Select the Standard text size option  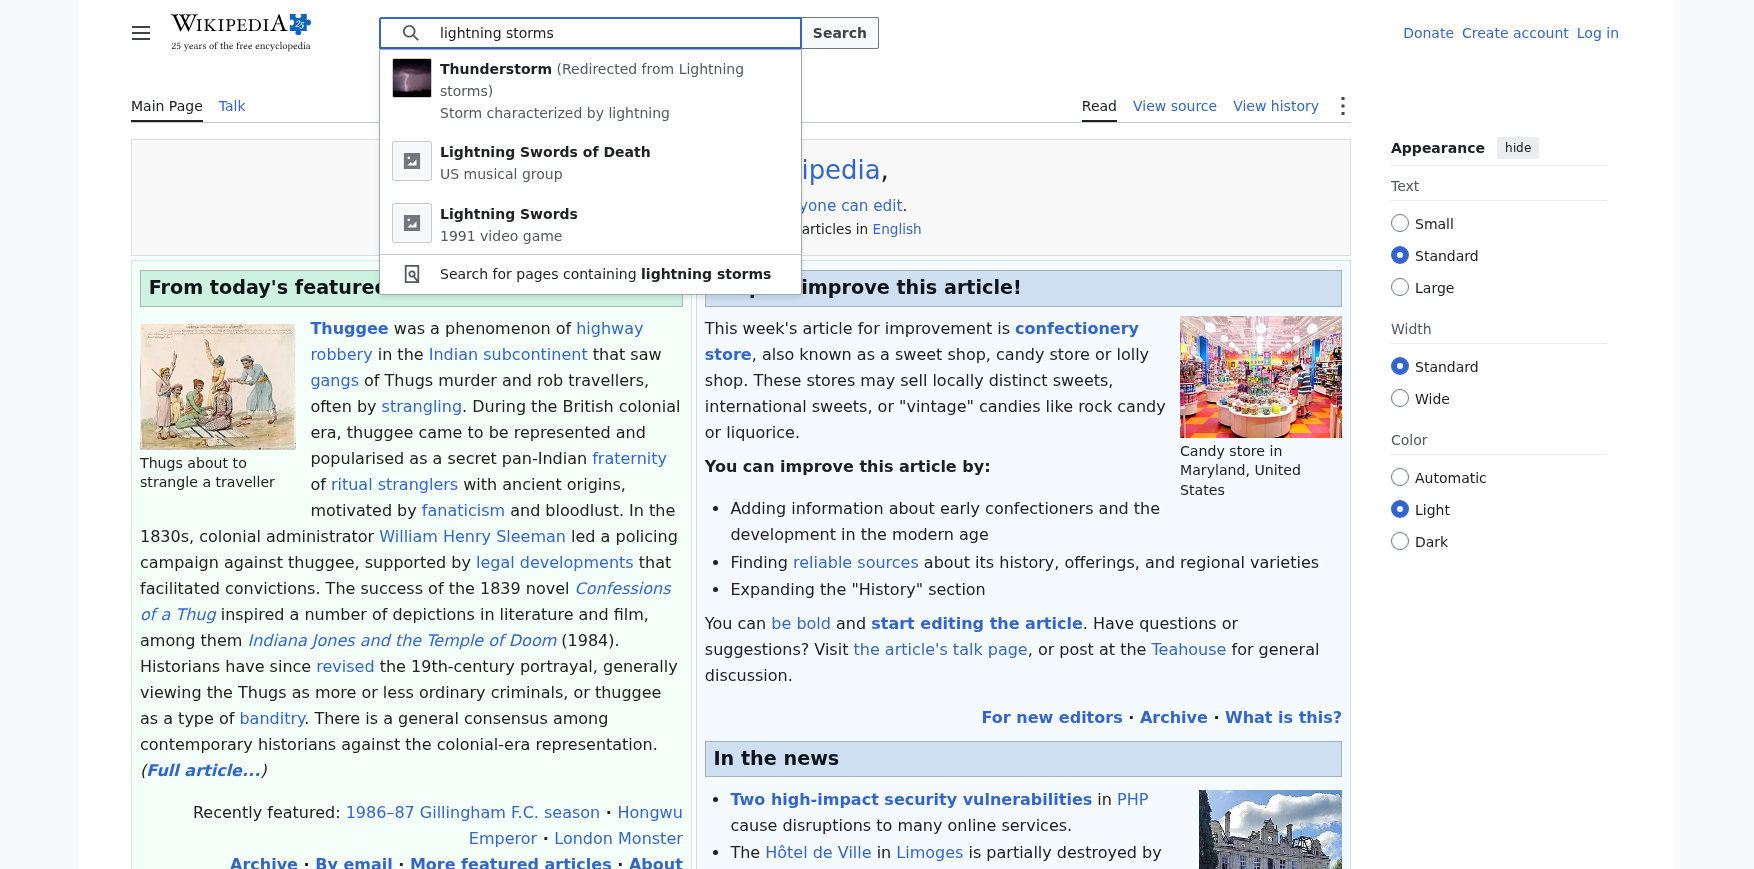click(1400, 256)
